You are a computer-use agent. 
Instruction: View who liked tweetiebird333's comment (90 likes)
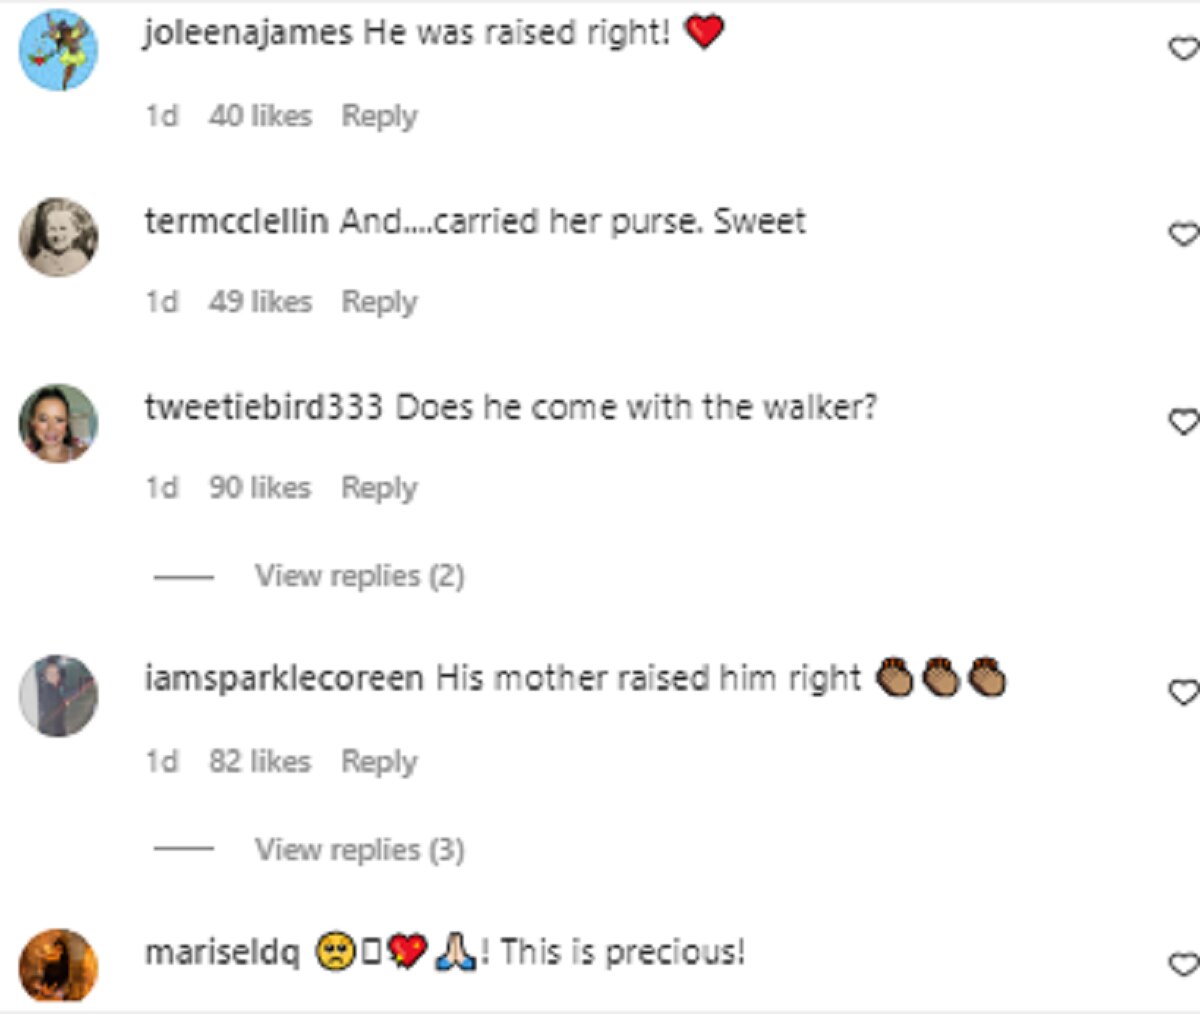click(x=260, y=488)
